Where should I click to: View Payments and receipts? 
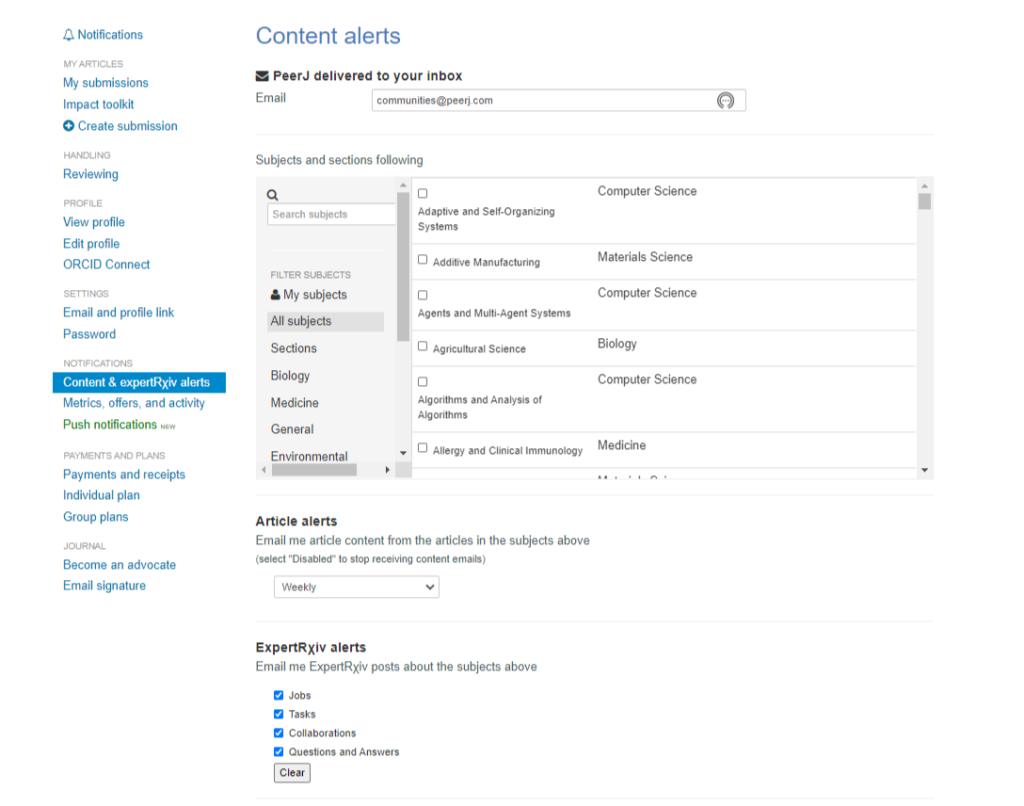tap(124, 475)
